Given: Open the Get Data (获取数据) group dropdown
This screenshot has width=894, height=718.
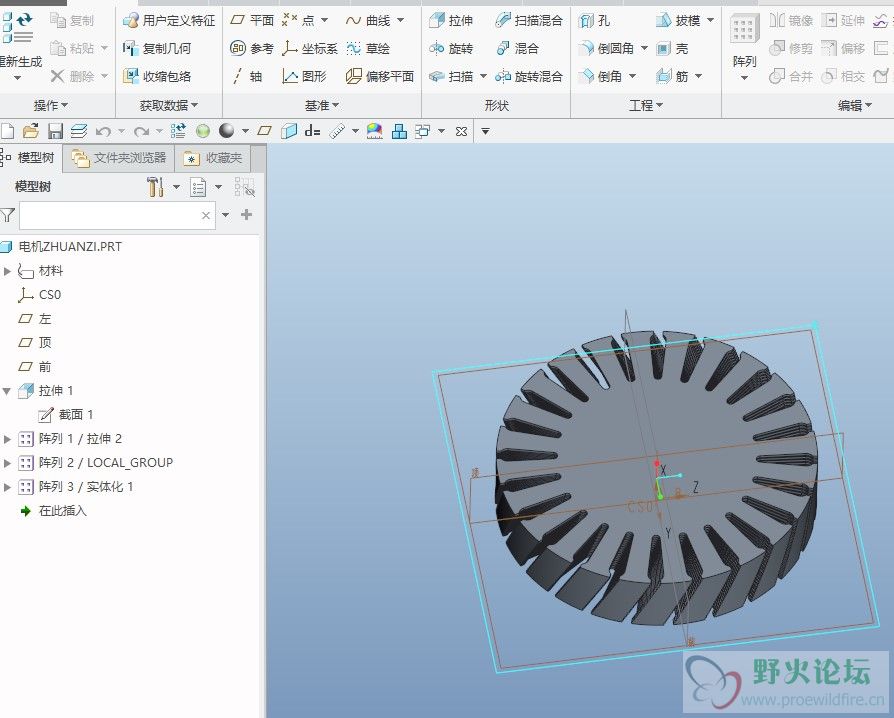Looking at the screenshot, I should click(169, 106).
